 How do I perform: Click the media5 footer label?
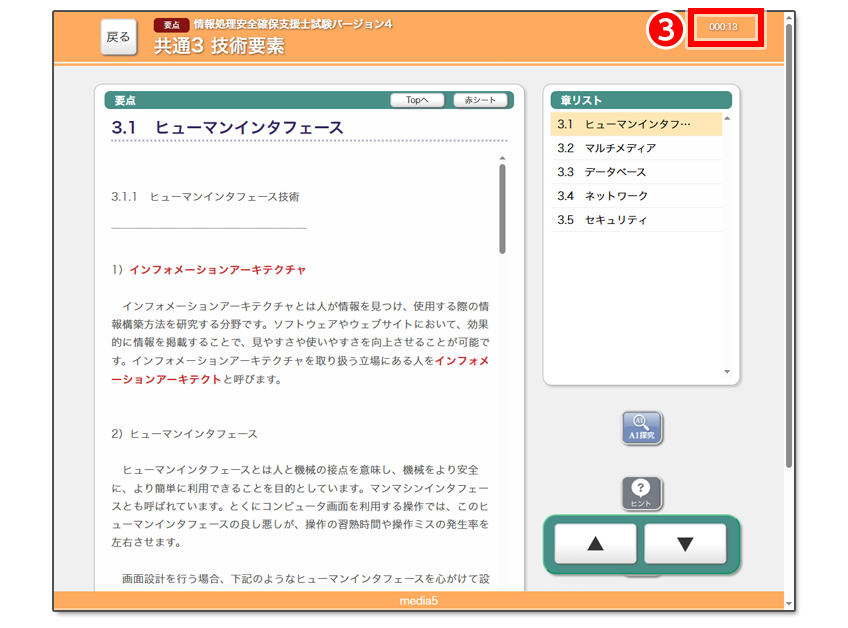pos(419,600)
